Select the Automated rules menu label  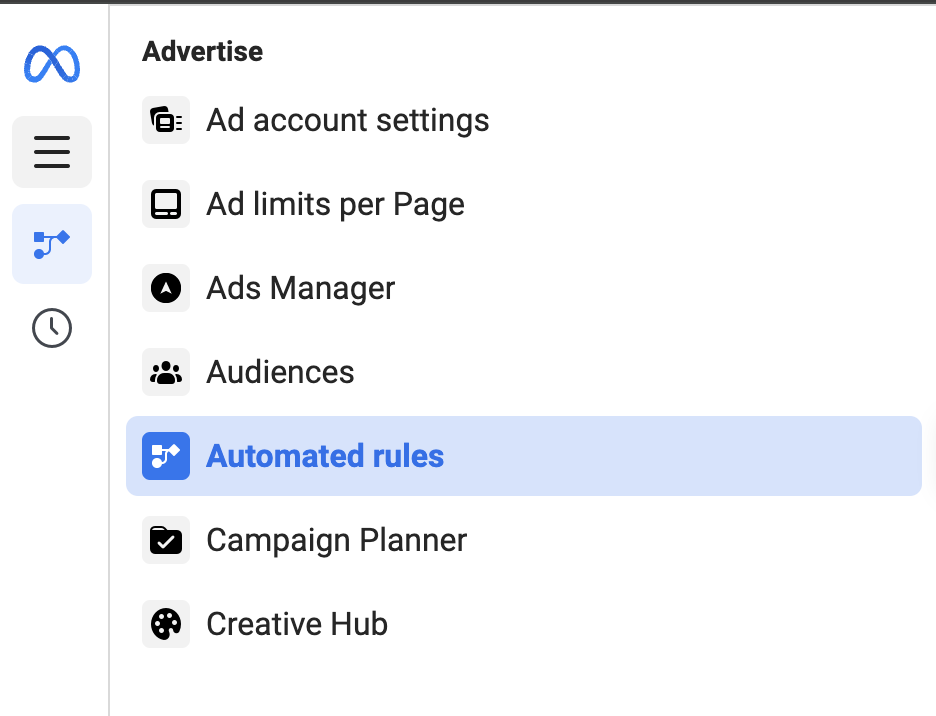[325, 456]
